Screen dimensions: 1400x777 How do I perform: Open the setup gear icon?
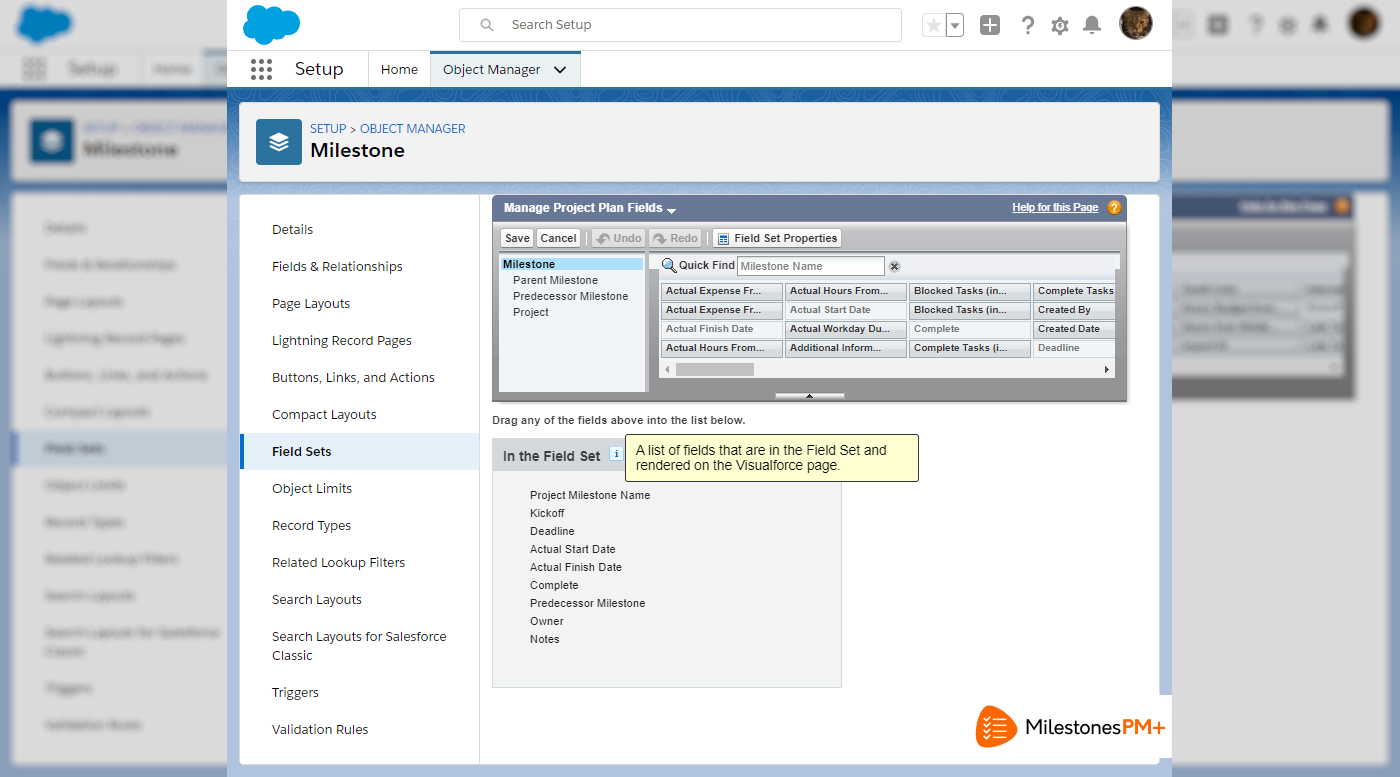(x=1060, y=26)
